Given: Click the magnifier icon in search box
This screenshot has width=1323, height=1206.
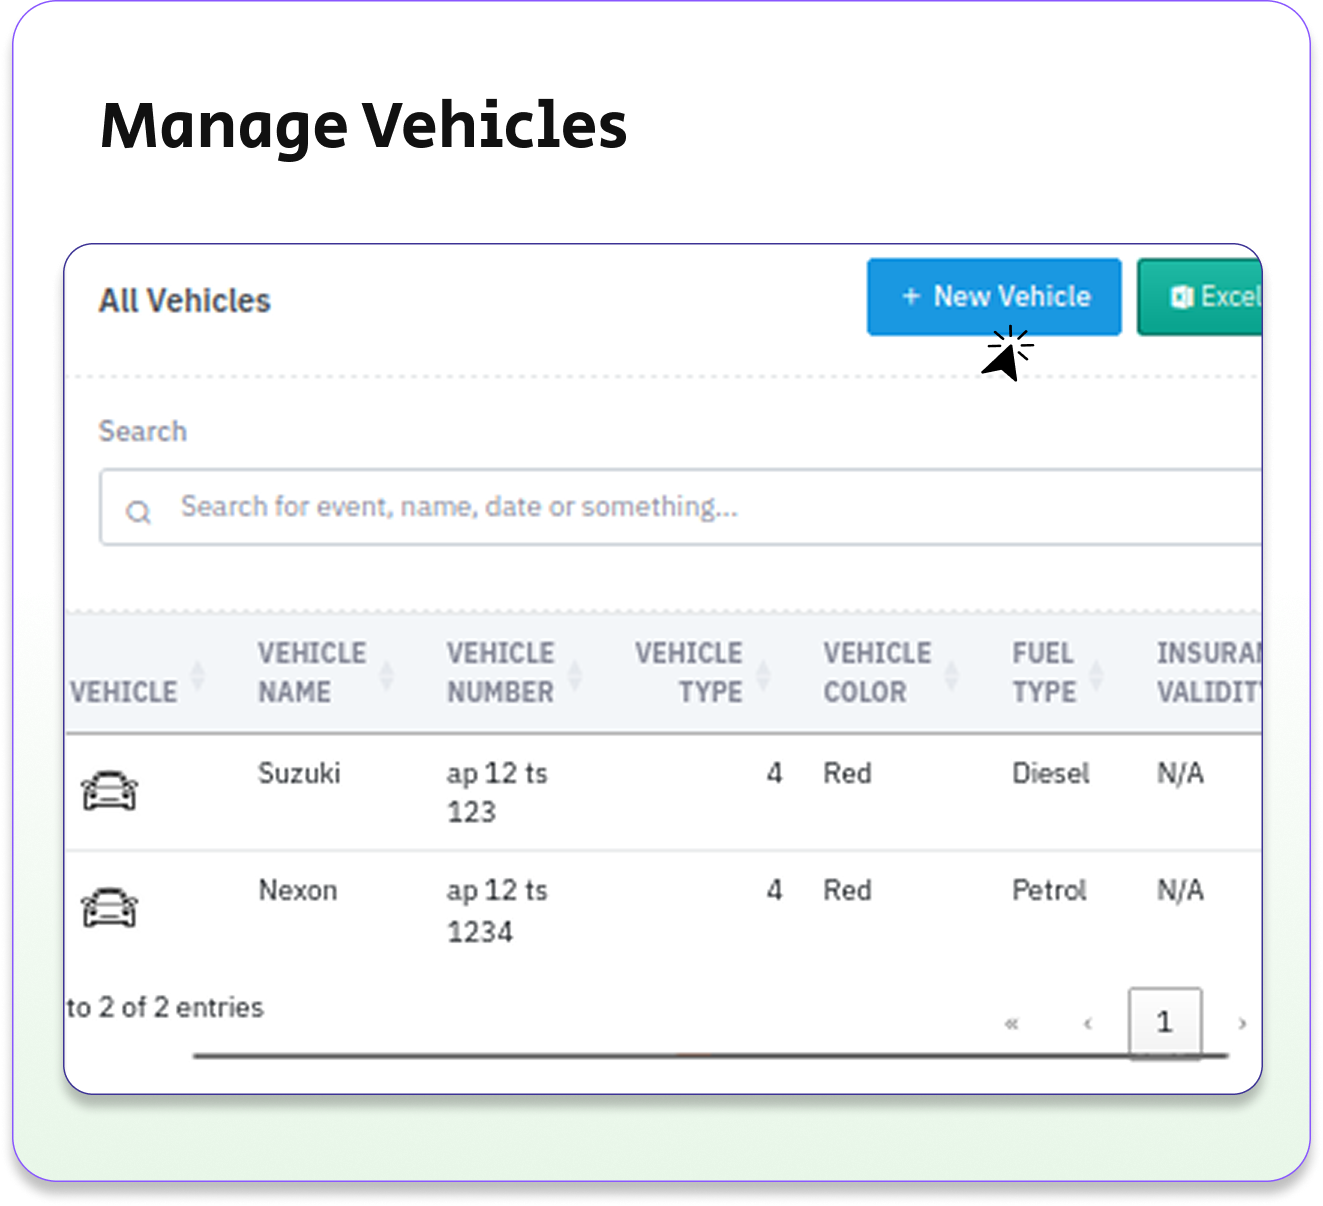Looking at the screenshot, I should [138, 513].
